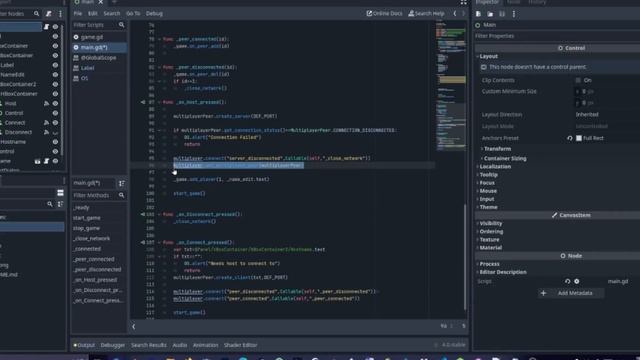640x360 pixels.
Task: Jump to the _close_network method in methods list
Action: tap(92, 238)
